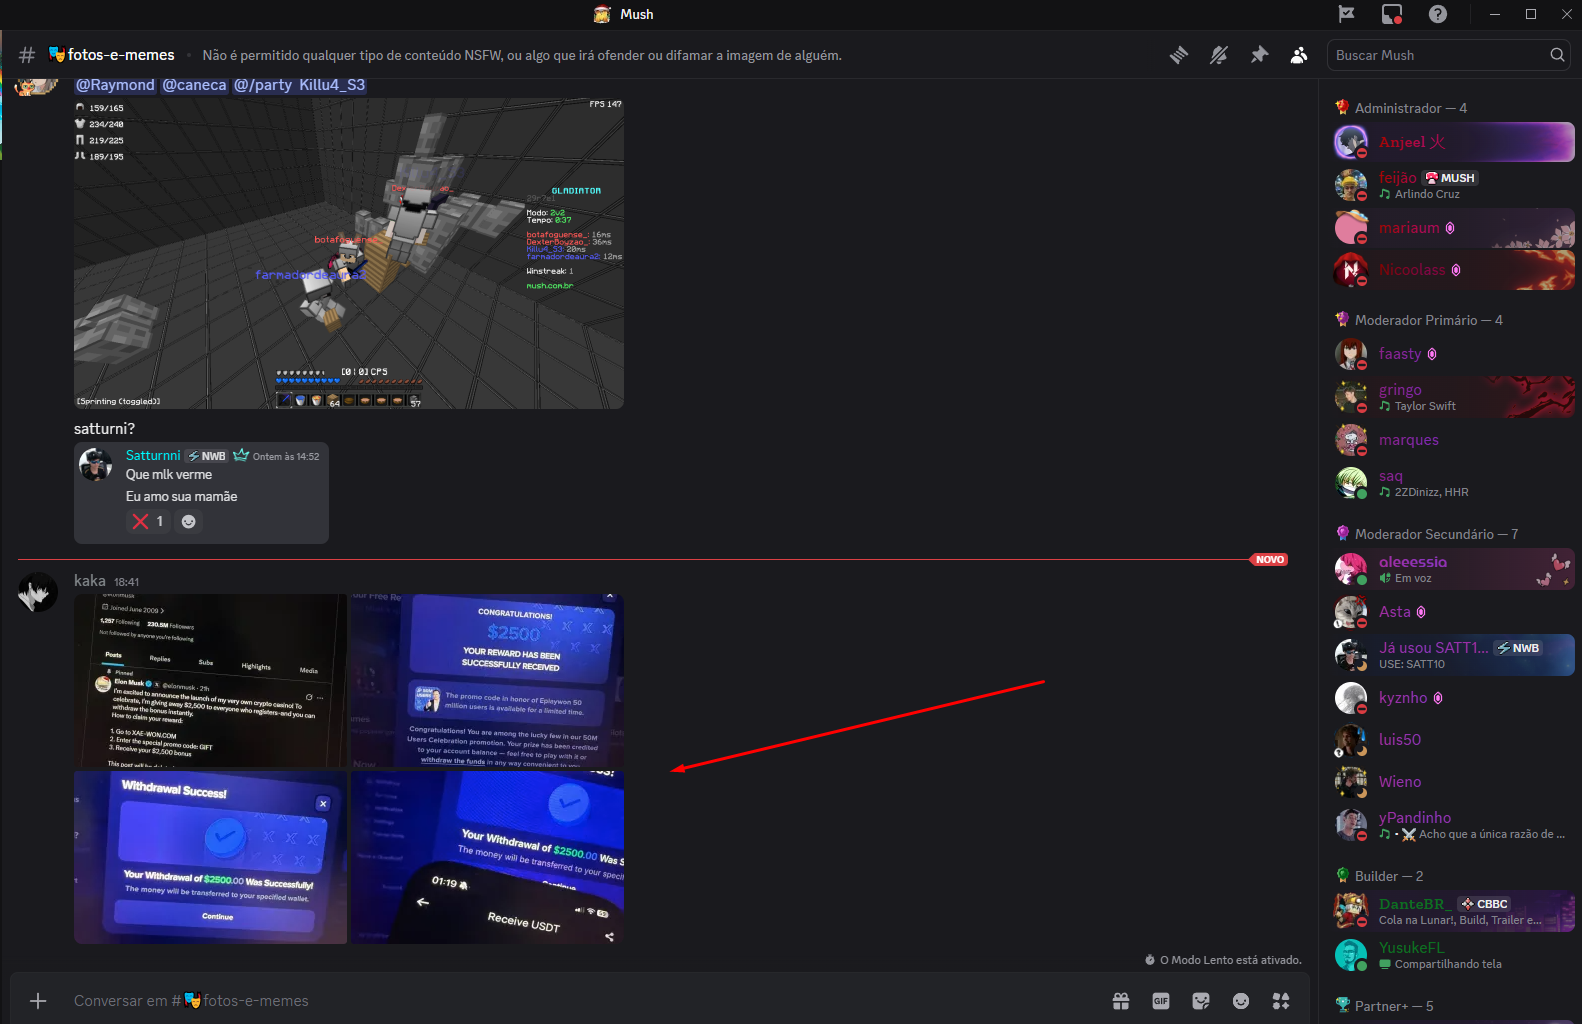The image size is (1582, 1024).
Task: Open the Elon Musk tweet image
Action: coord(210,681)
